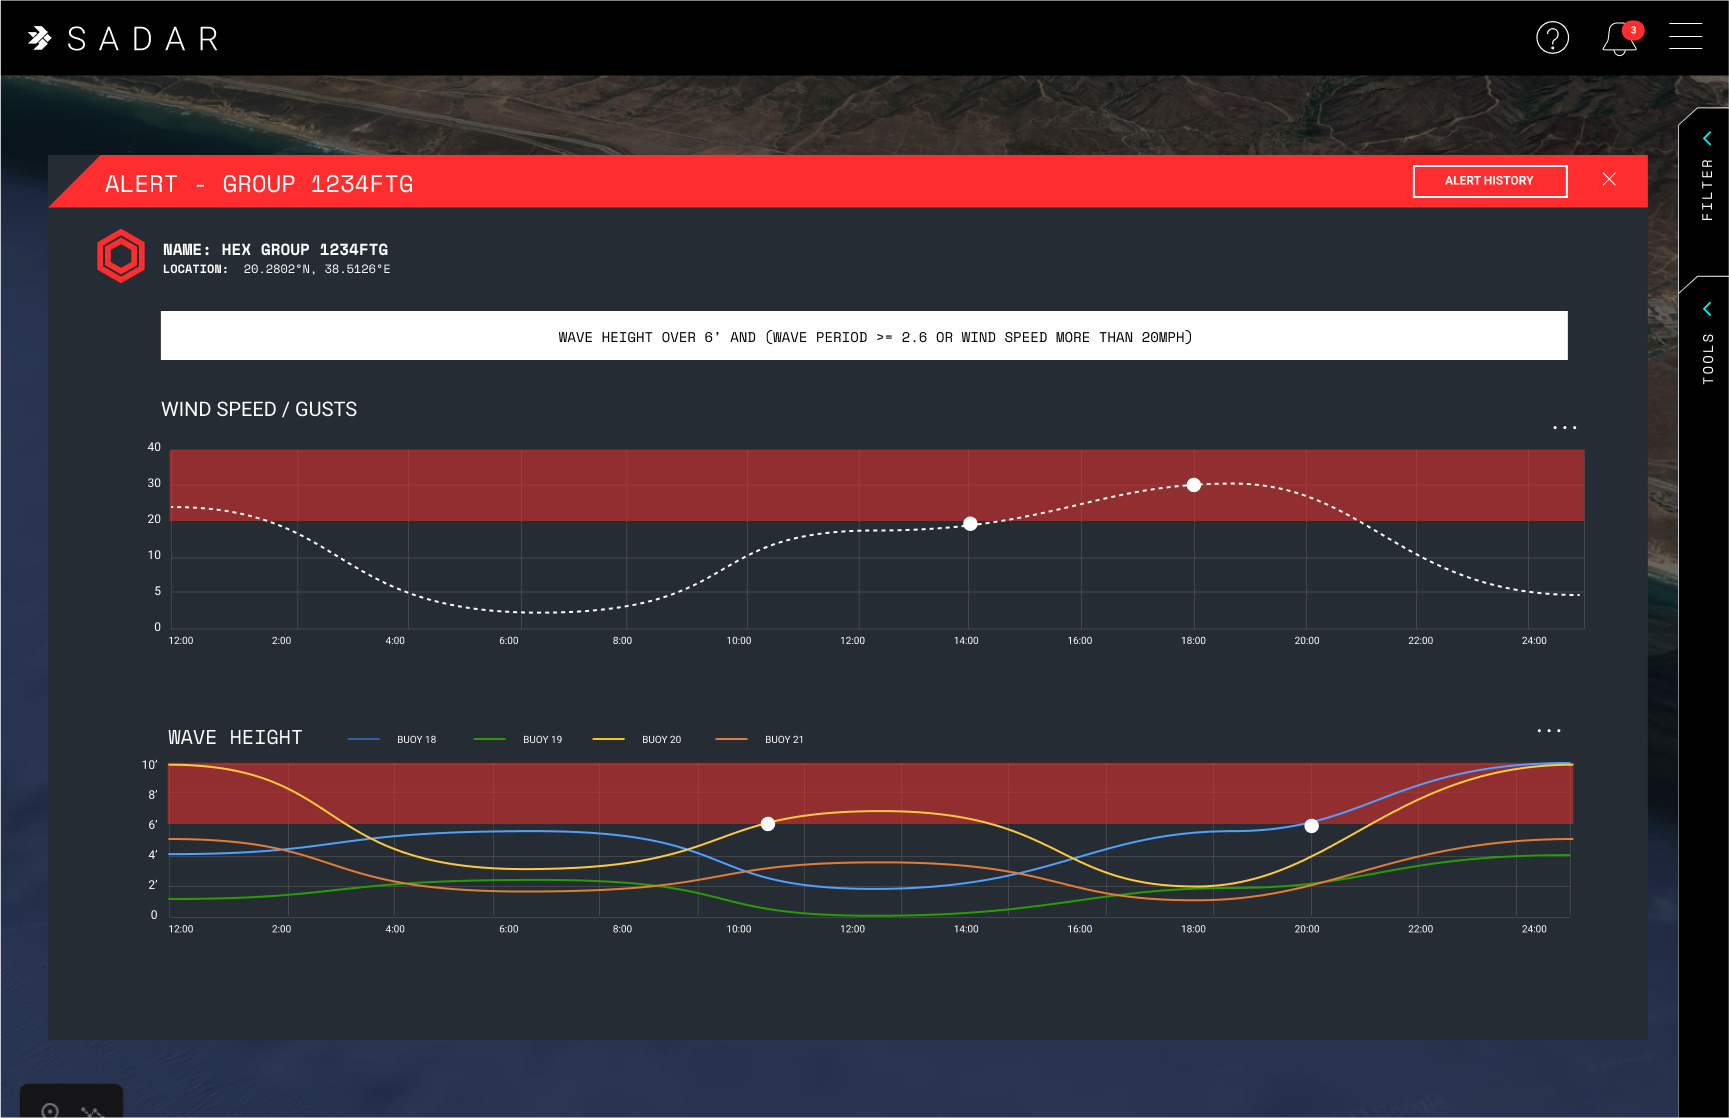Screen dimensions: 1729x1118
Task: Toggle Buoy 18 series in legend
Action: (393, 740)
